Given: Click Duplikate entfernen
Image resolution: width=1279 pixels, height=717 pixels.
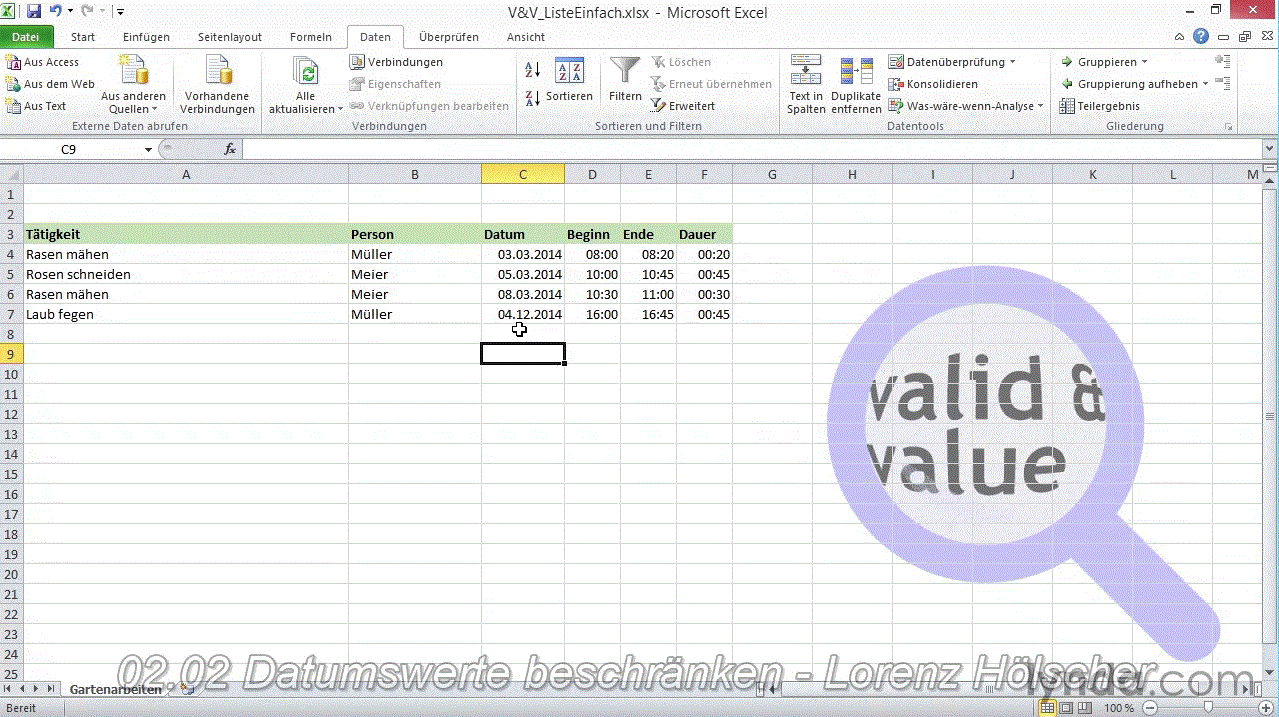Looking at the screenshot, I should [856, 85].
